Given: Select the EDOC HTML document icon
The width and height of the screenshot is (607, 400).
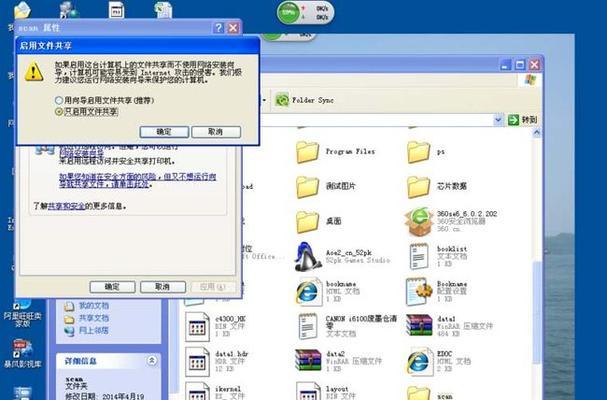Looking at the screenshot, I should pos(420,362).
